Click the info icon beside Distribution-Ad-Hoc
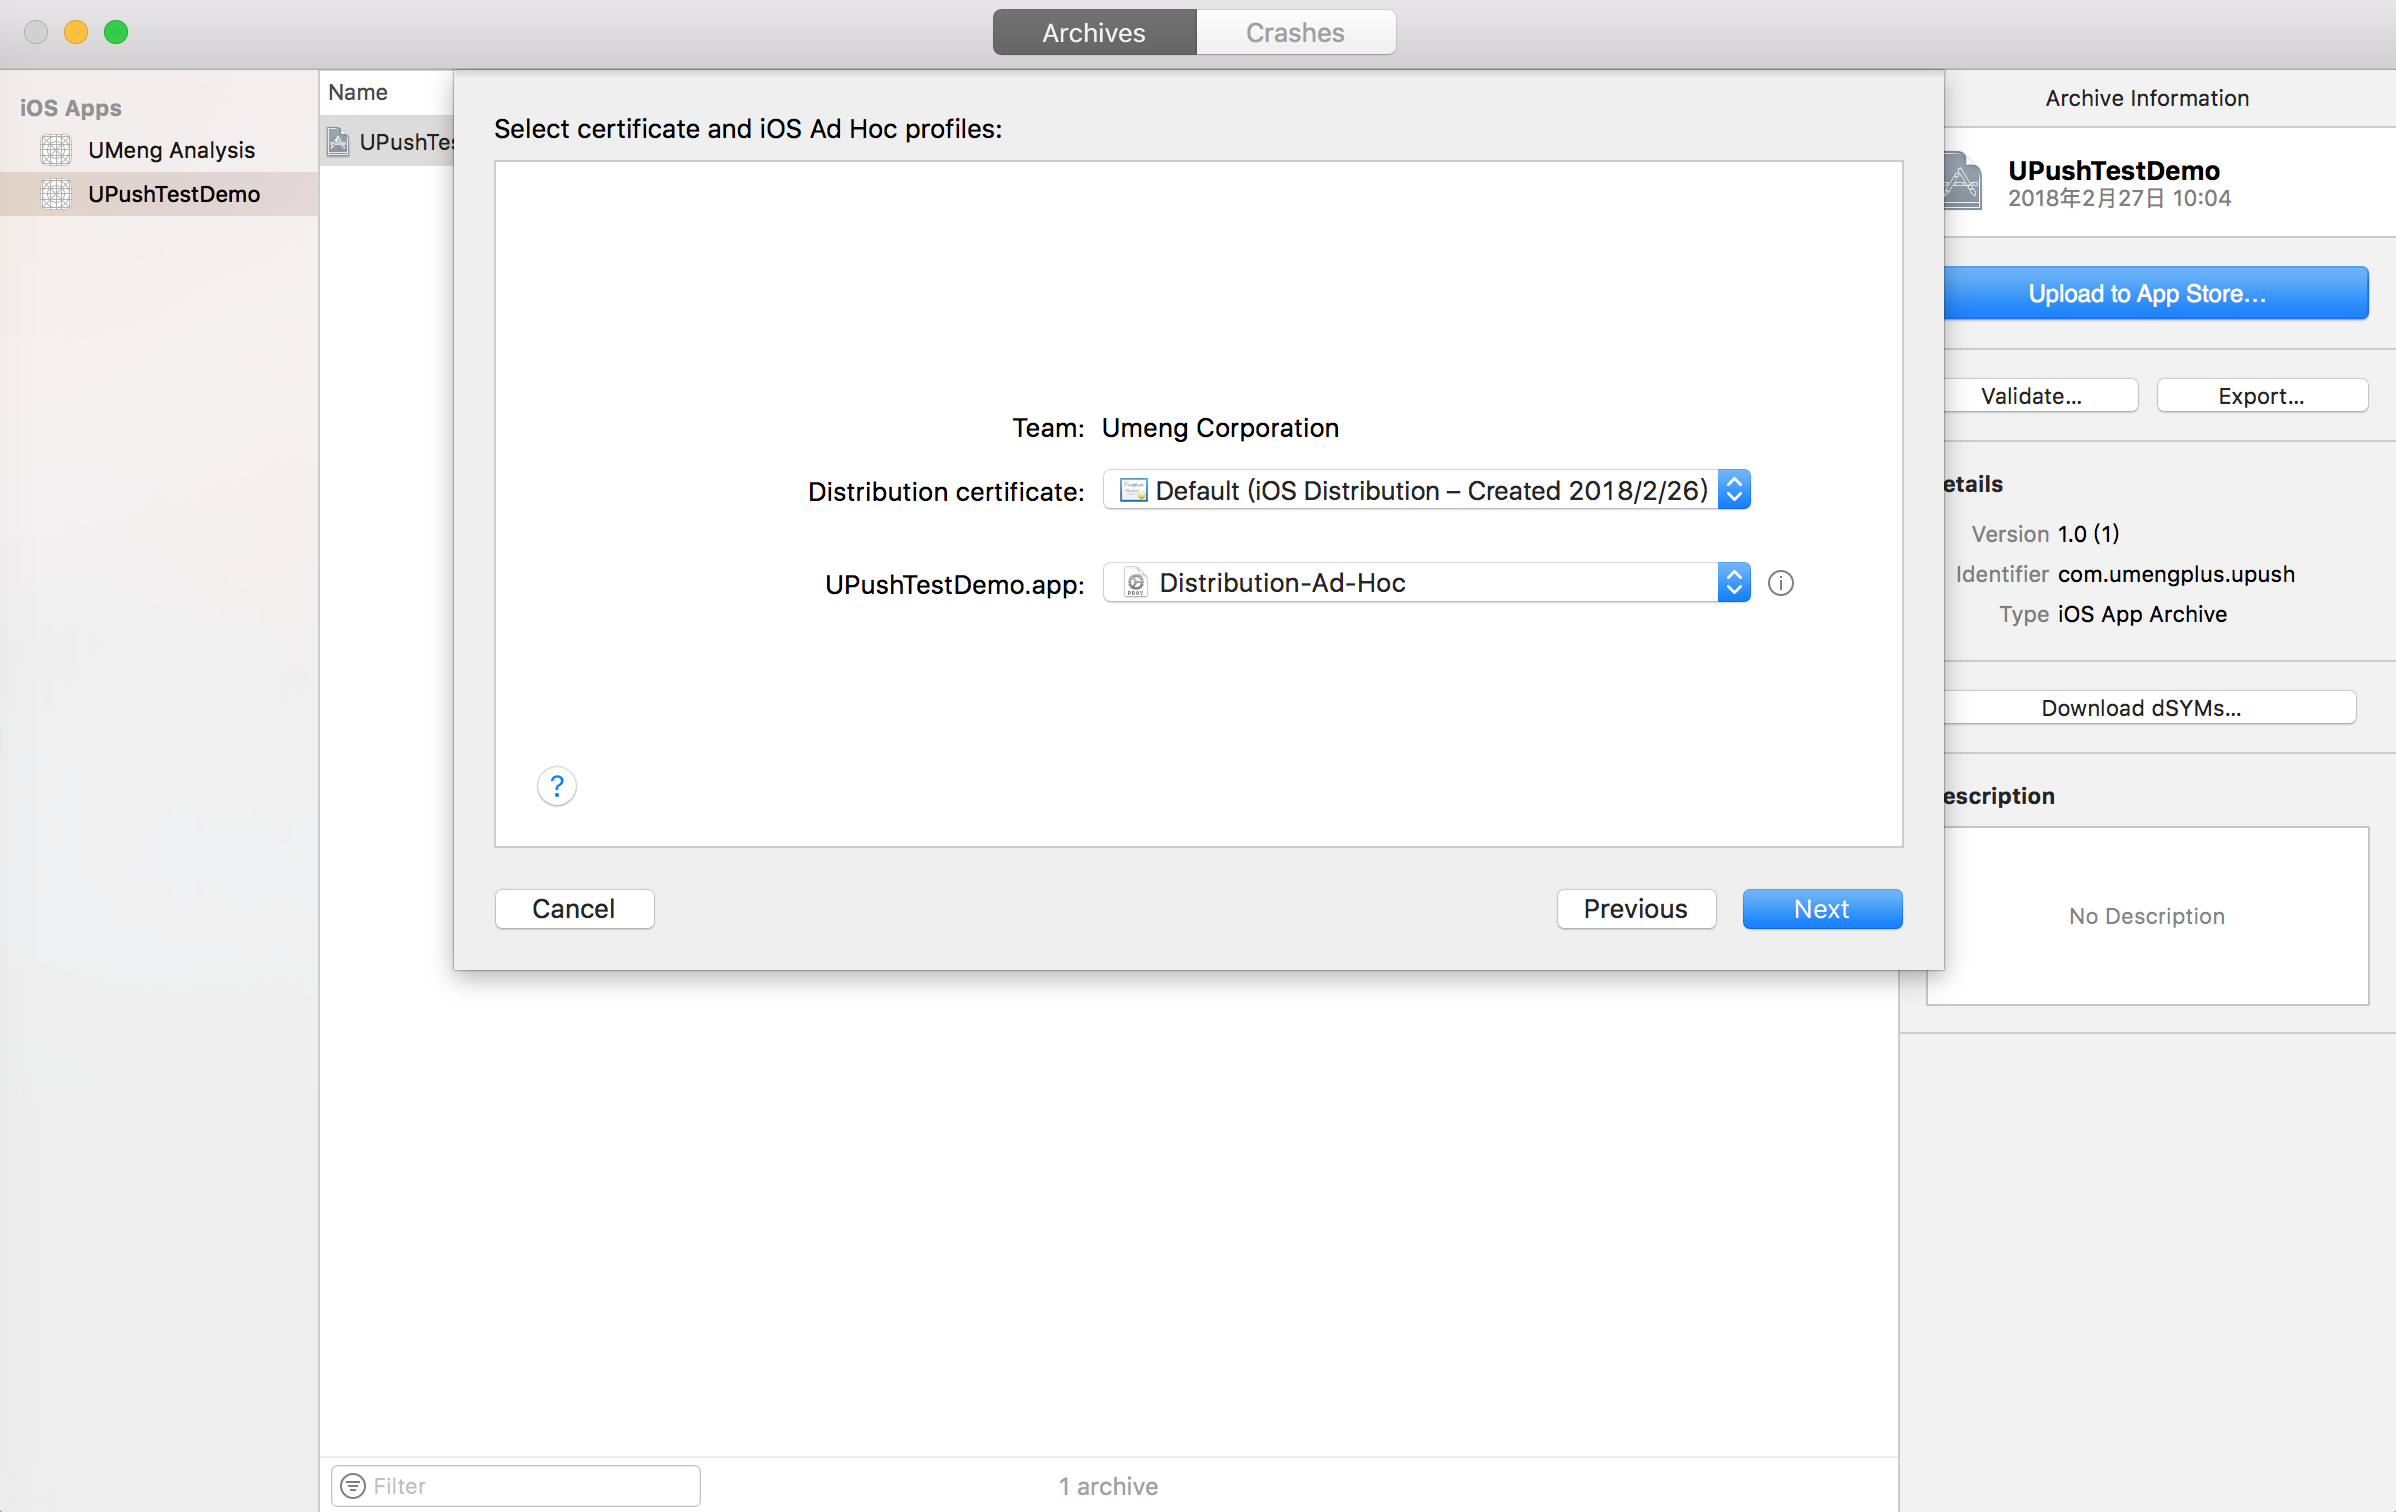Viewport: 2396px width, 1512px height. (x=1781, y=583)
